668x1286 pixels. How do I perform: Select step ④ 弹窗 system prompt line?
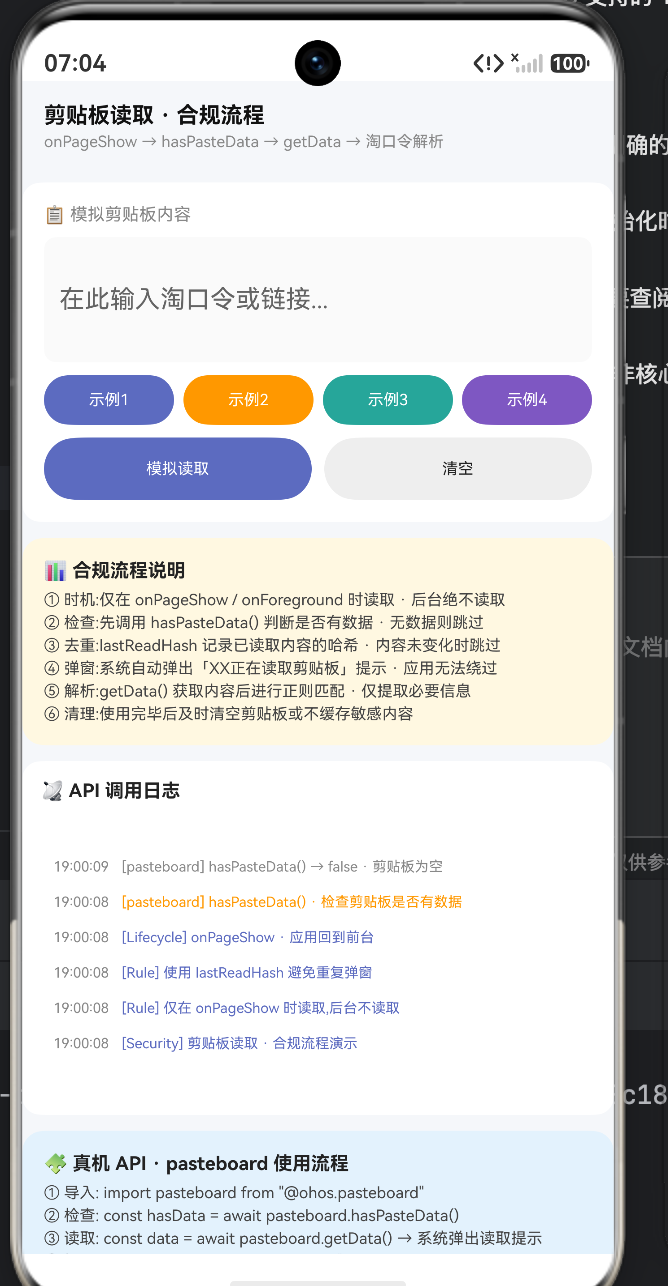pos(271,668)
